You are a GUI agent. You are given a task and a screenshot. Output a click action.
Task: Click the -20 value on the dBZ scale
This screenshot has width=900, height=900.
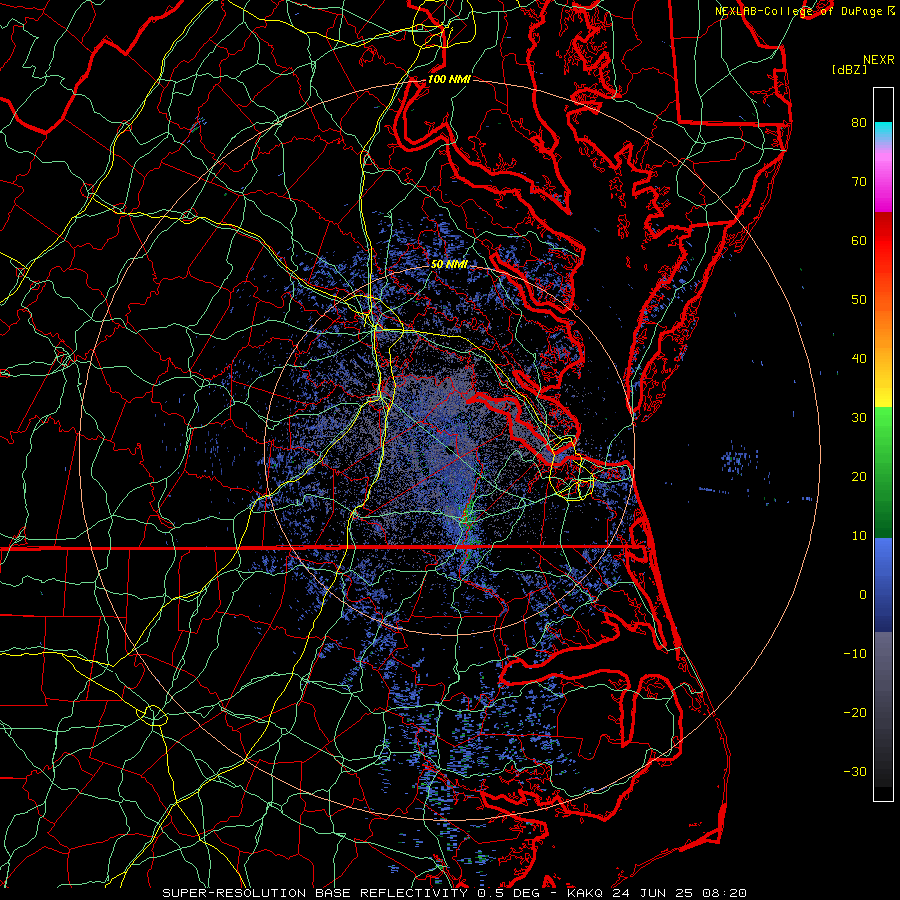pos(855,712)
